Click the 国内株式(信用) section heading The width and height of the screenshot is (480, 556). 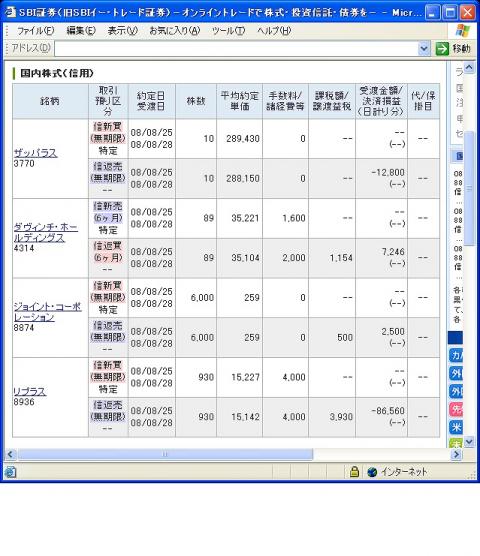[x=57, y=73]
